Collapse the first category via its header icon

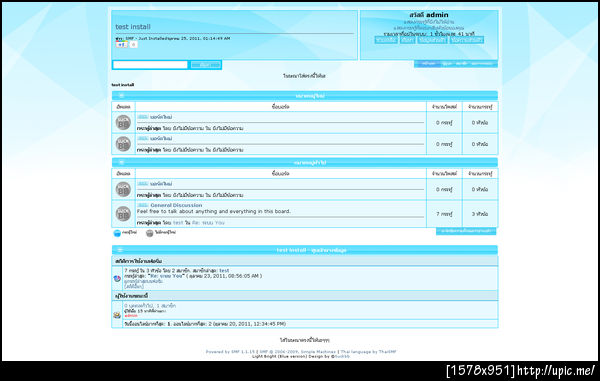[121, 96]
